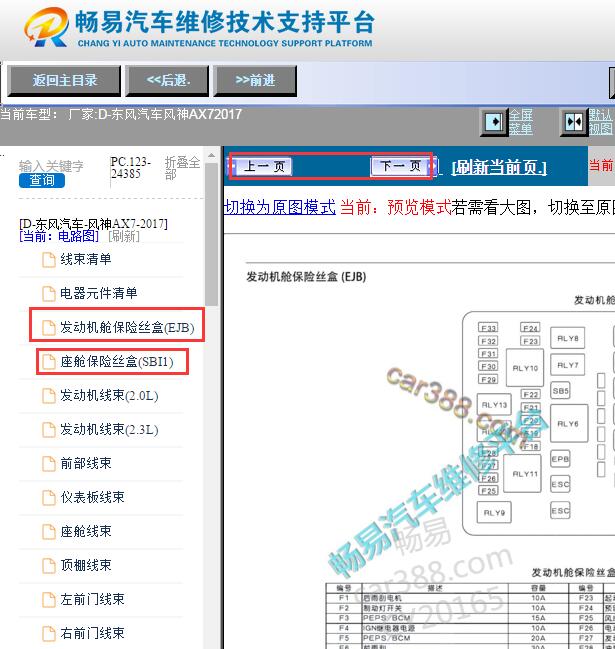Click page icon beside 左前门线束
This screenshot has width=615, height=649.
coord(49,599)
